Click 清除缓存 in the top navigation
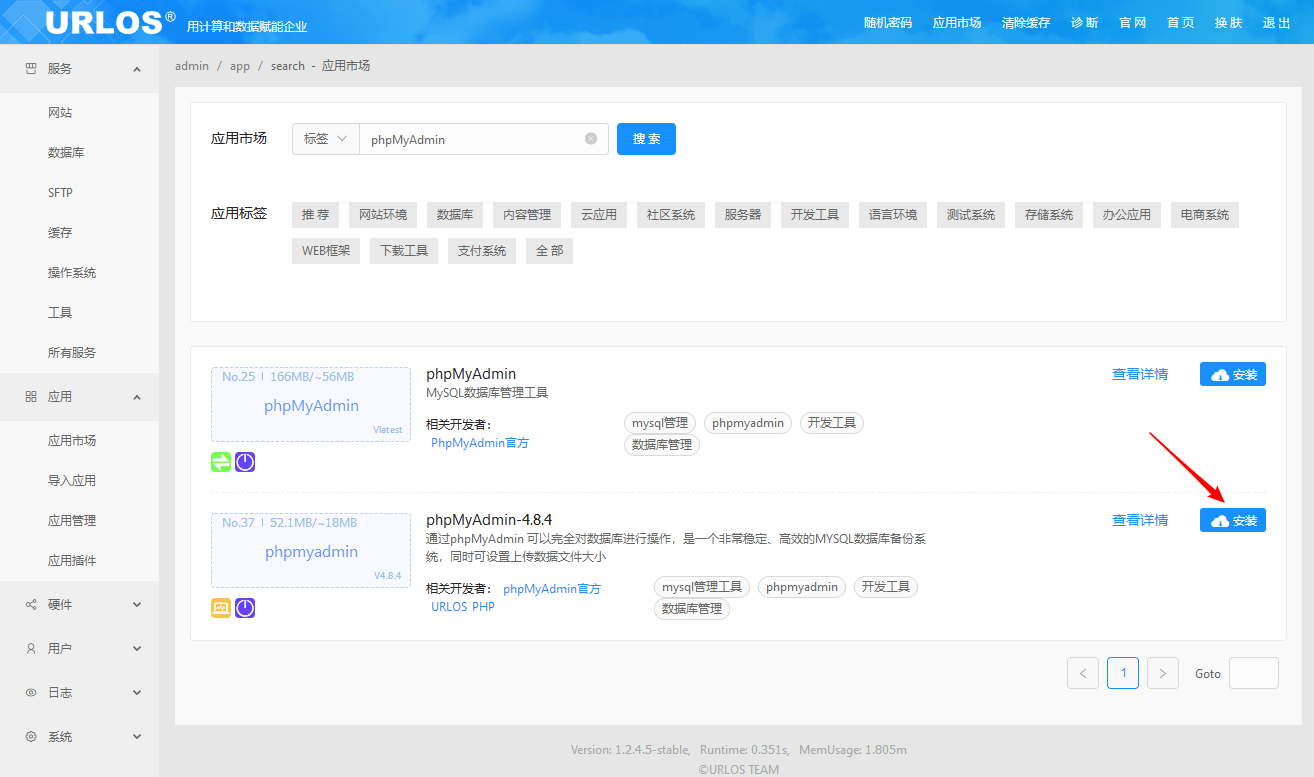 click(1026, 23)
